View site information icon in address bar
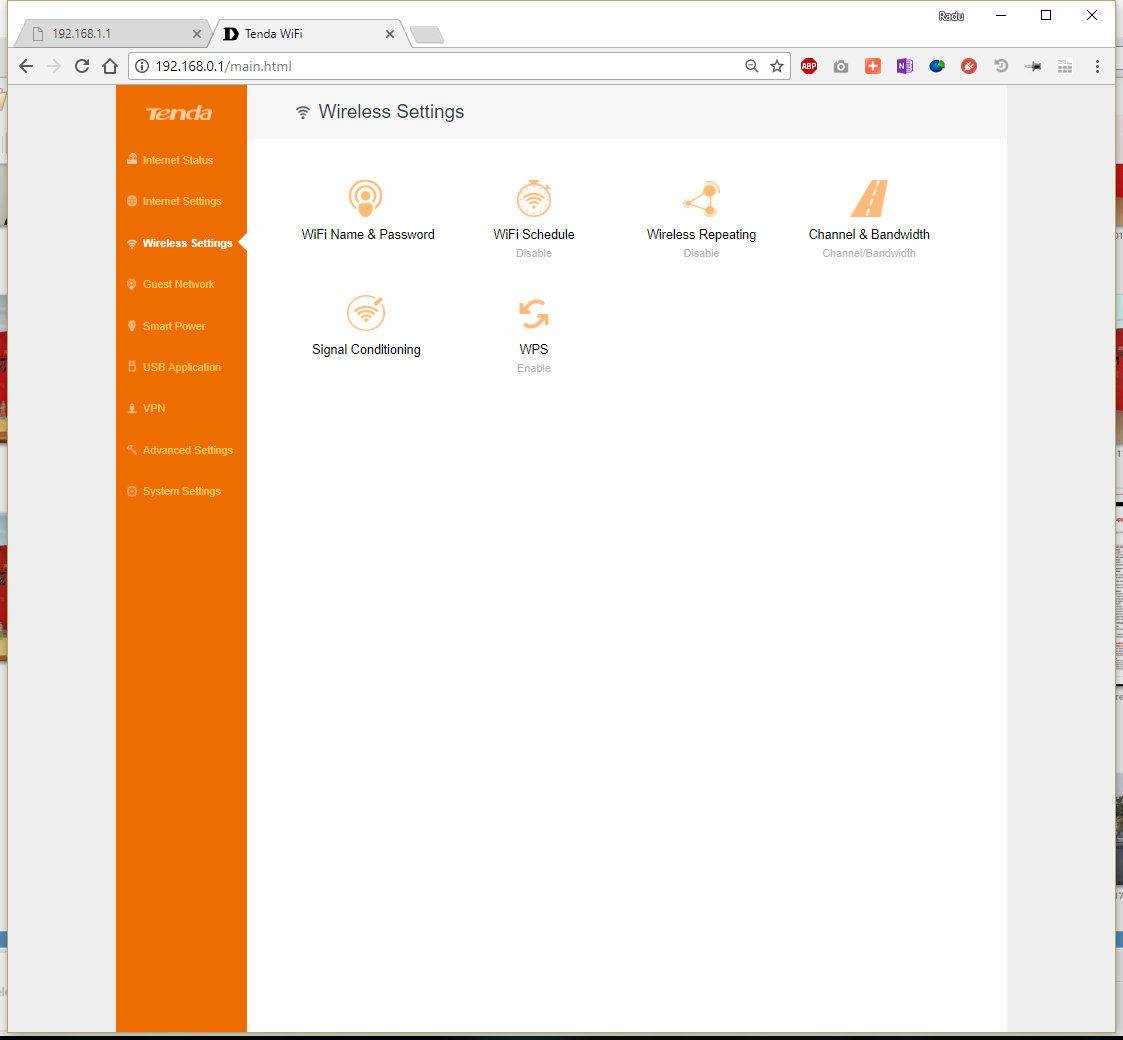The width and height of the screenshot is (1123, 1040). (x=142, y=66)
